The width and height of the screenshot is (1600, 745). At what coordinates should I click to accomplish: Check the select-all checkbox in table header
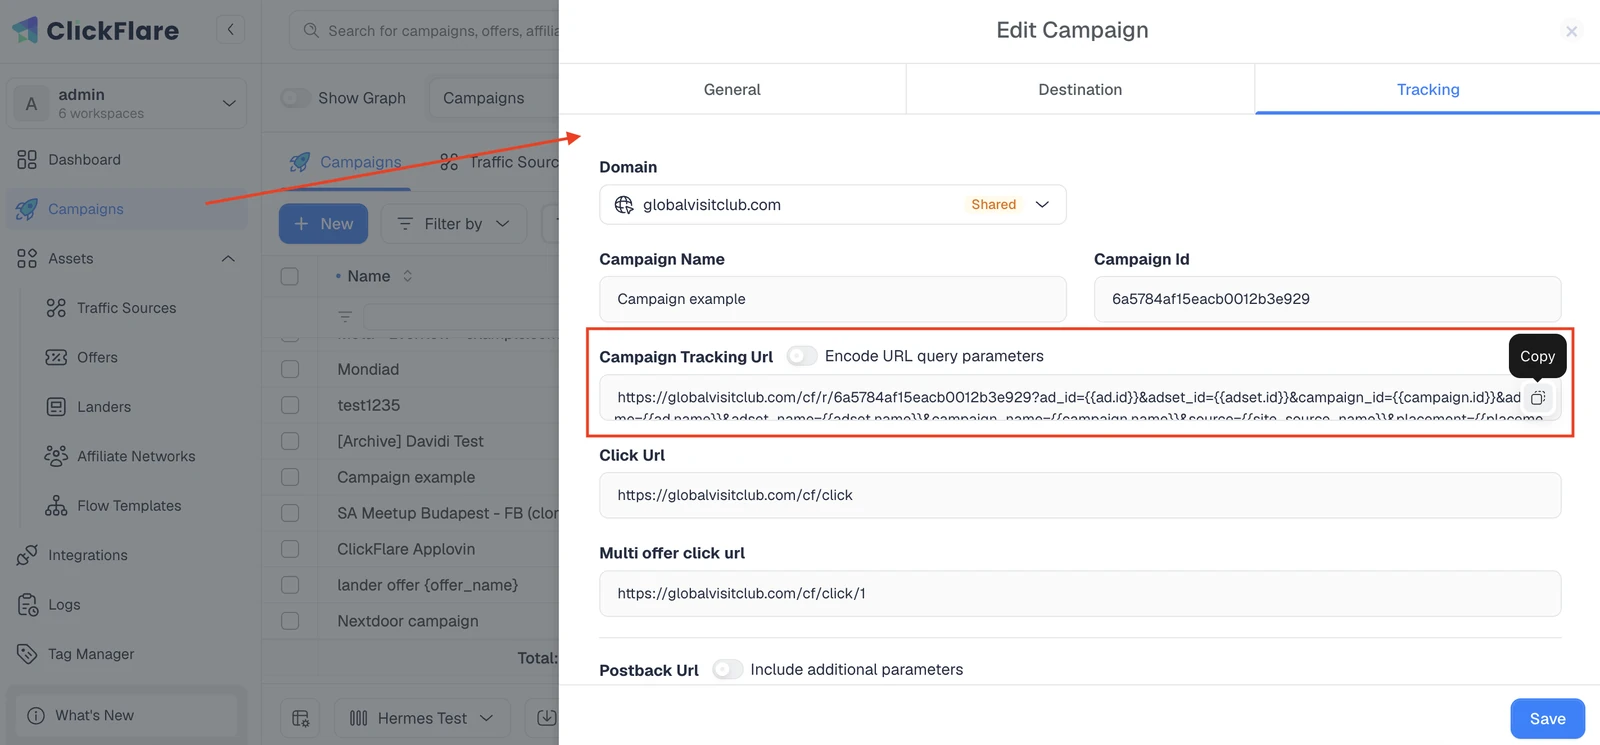click(x=290, y=276)
